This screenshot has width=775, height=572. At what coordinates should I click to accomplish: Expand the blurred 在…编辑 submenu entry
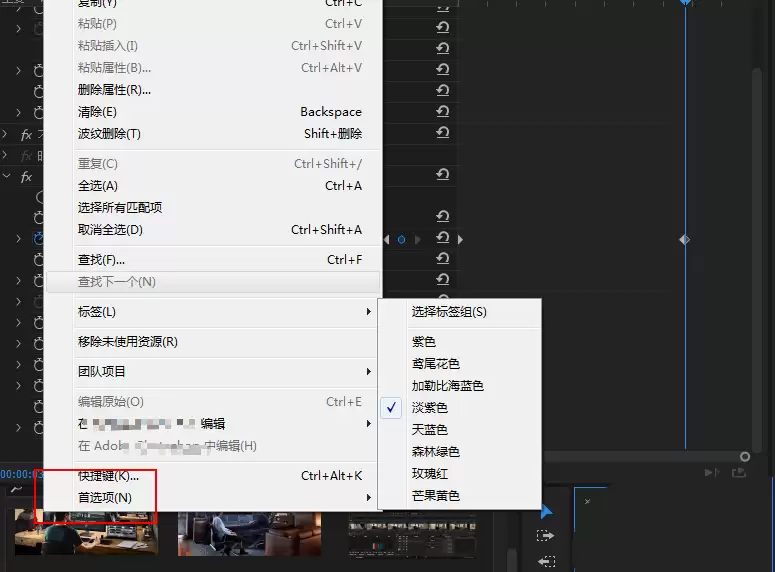(x=213, y=424)
